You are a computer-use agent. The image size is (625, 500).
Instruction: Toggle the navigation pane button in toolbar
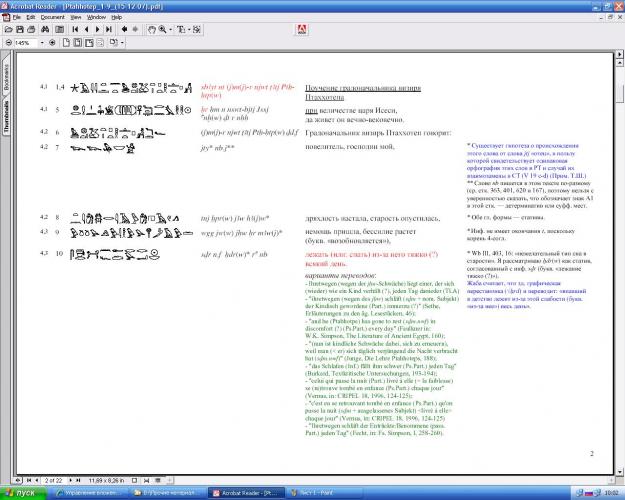pyautogui.click(x=60, y=30)
